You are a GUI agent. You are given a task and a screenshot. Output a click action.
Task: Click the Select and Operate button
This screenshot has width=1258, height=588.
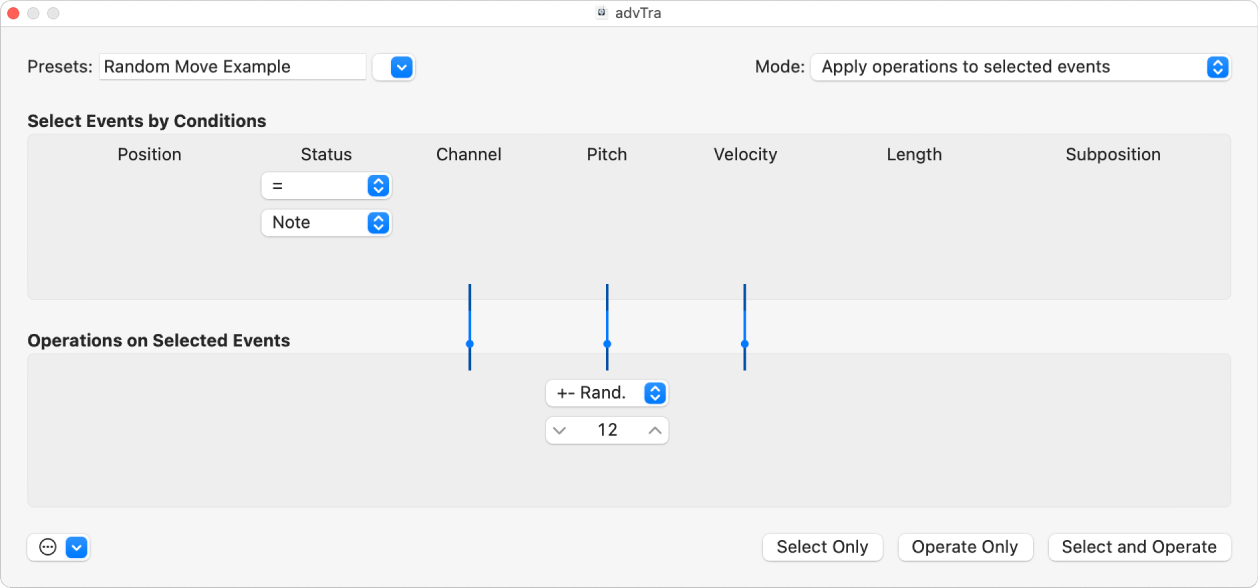[1139, 547]
